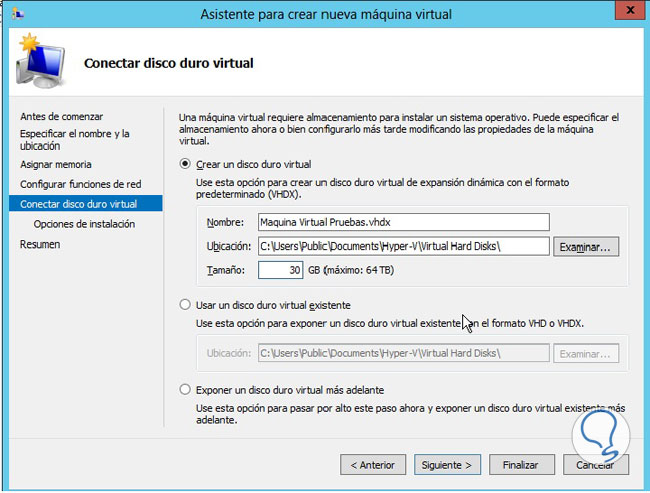
Task: Open 'Especificar el nombre y la ubicación' step
Action: [x=74, y=139]
